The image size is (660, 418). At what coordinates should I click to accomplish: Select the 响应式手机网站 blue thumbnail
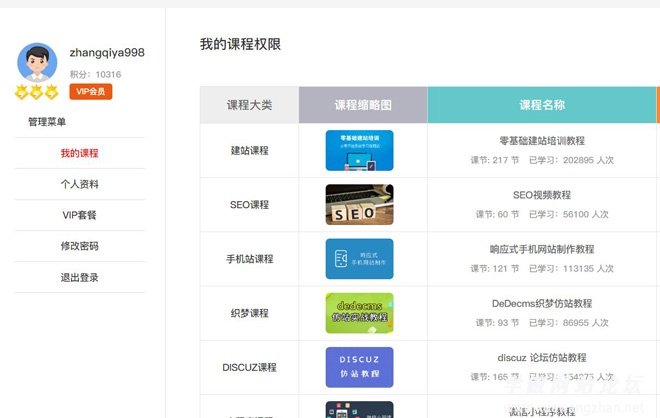click(x=359, y=258)
